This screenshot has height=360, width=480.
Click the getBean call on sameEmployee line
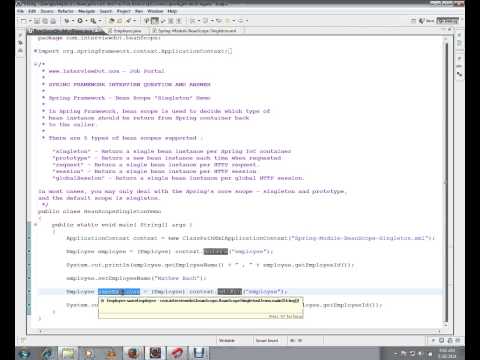click(x=230, y=292)
